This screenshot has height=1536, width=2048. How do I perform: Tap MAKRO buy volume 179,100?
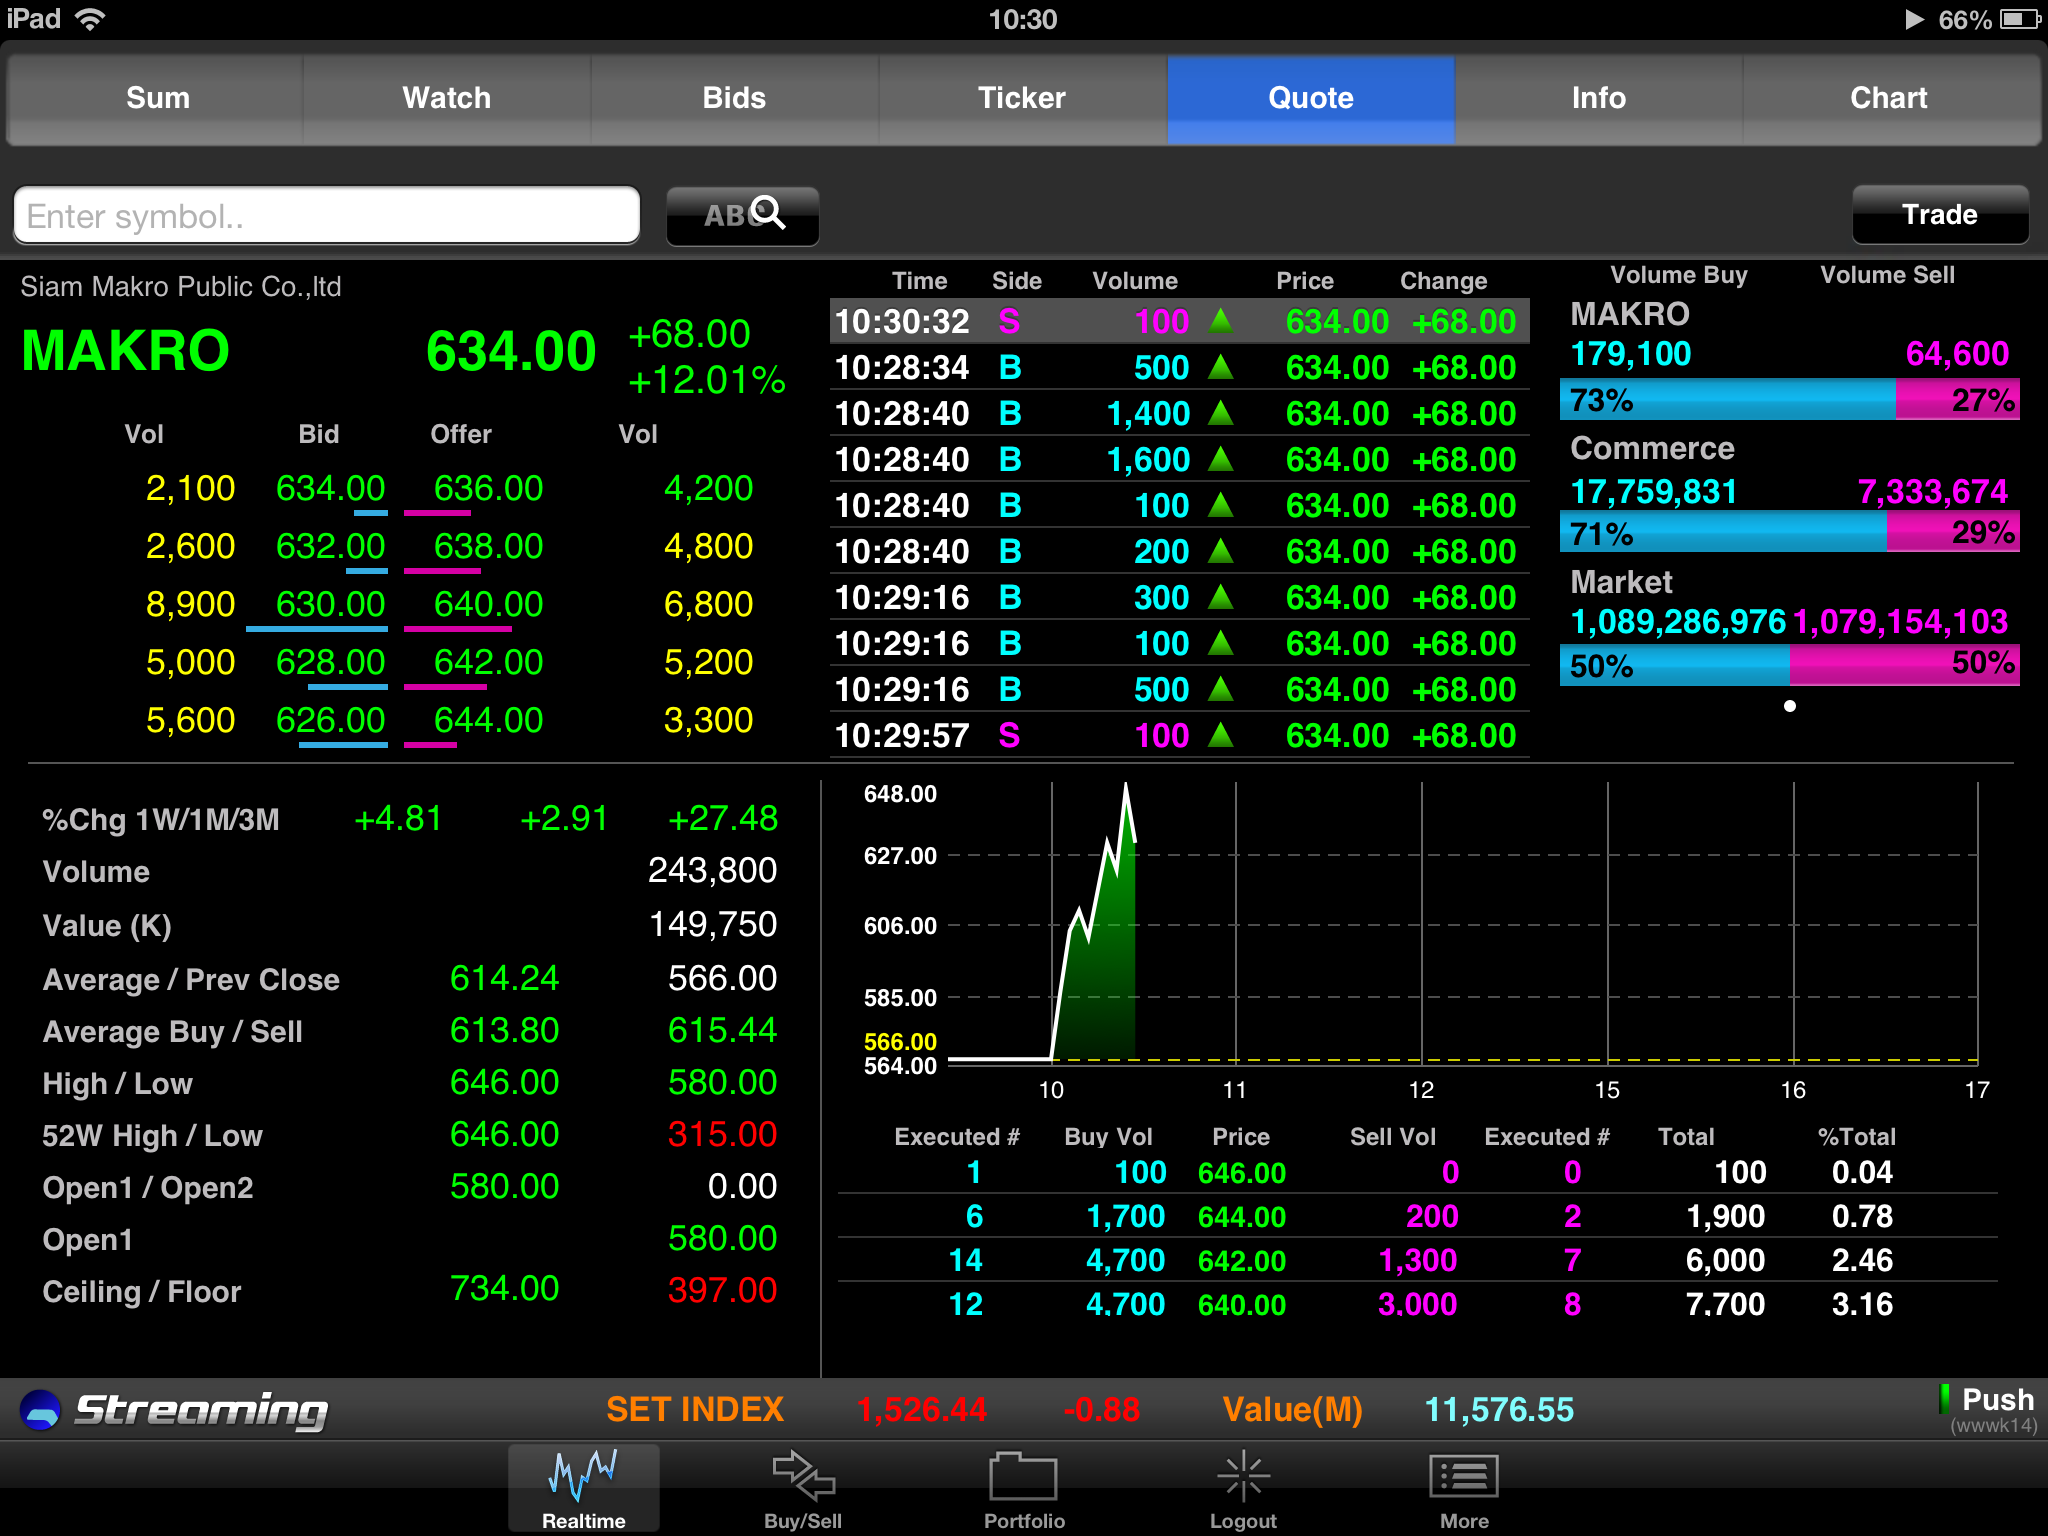pos(1631,354)
